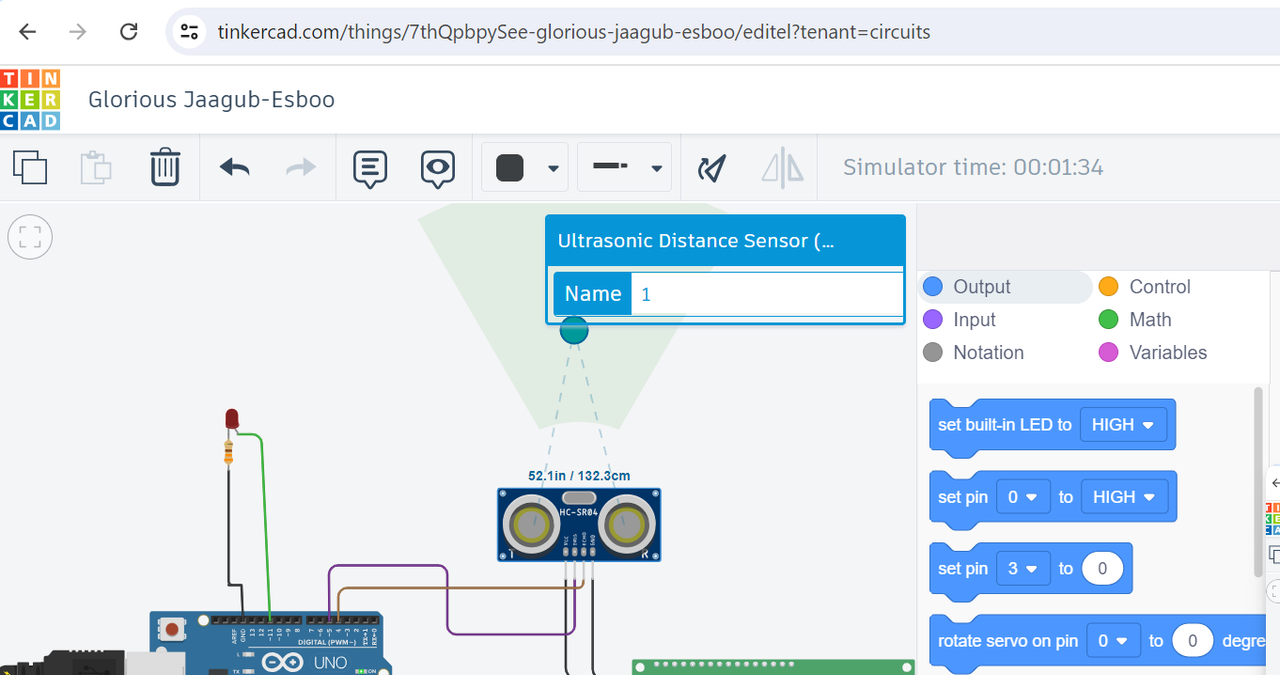Edit the sensor Name field

(x=767, y=294)
